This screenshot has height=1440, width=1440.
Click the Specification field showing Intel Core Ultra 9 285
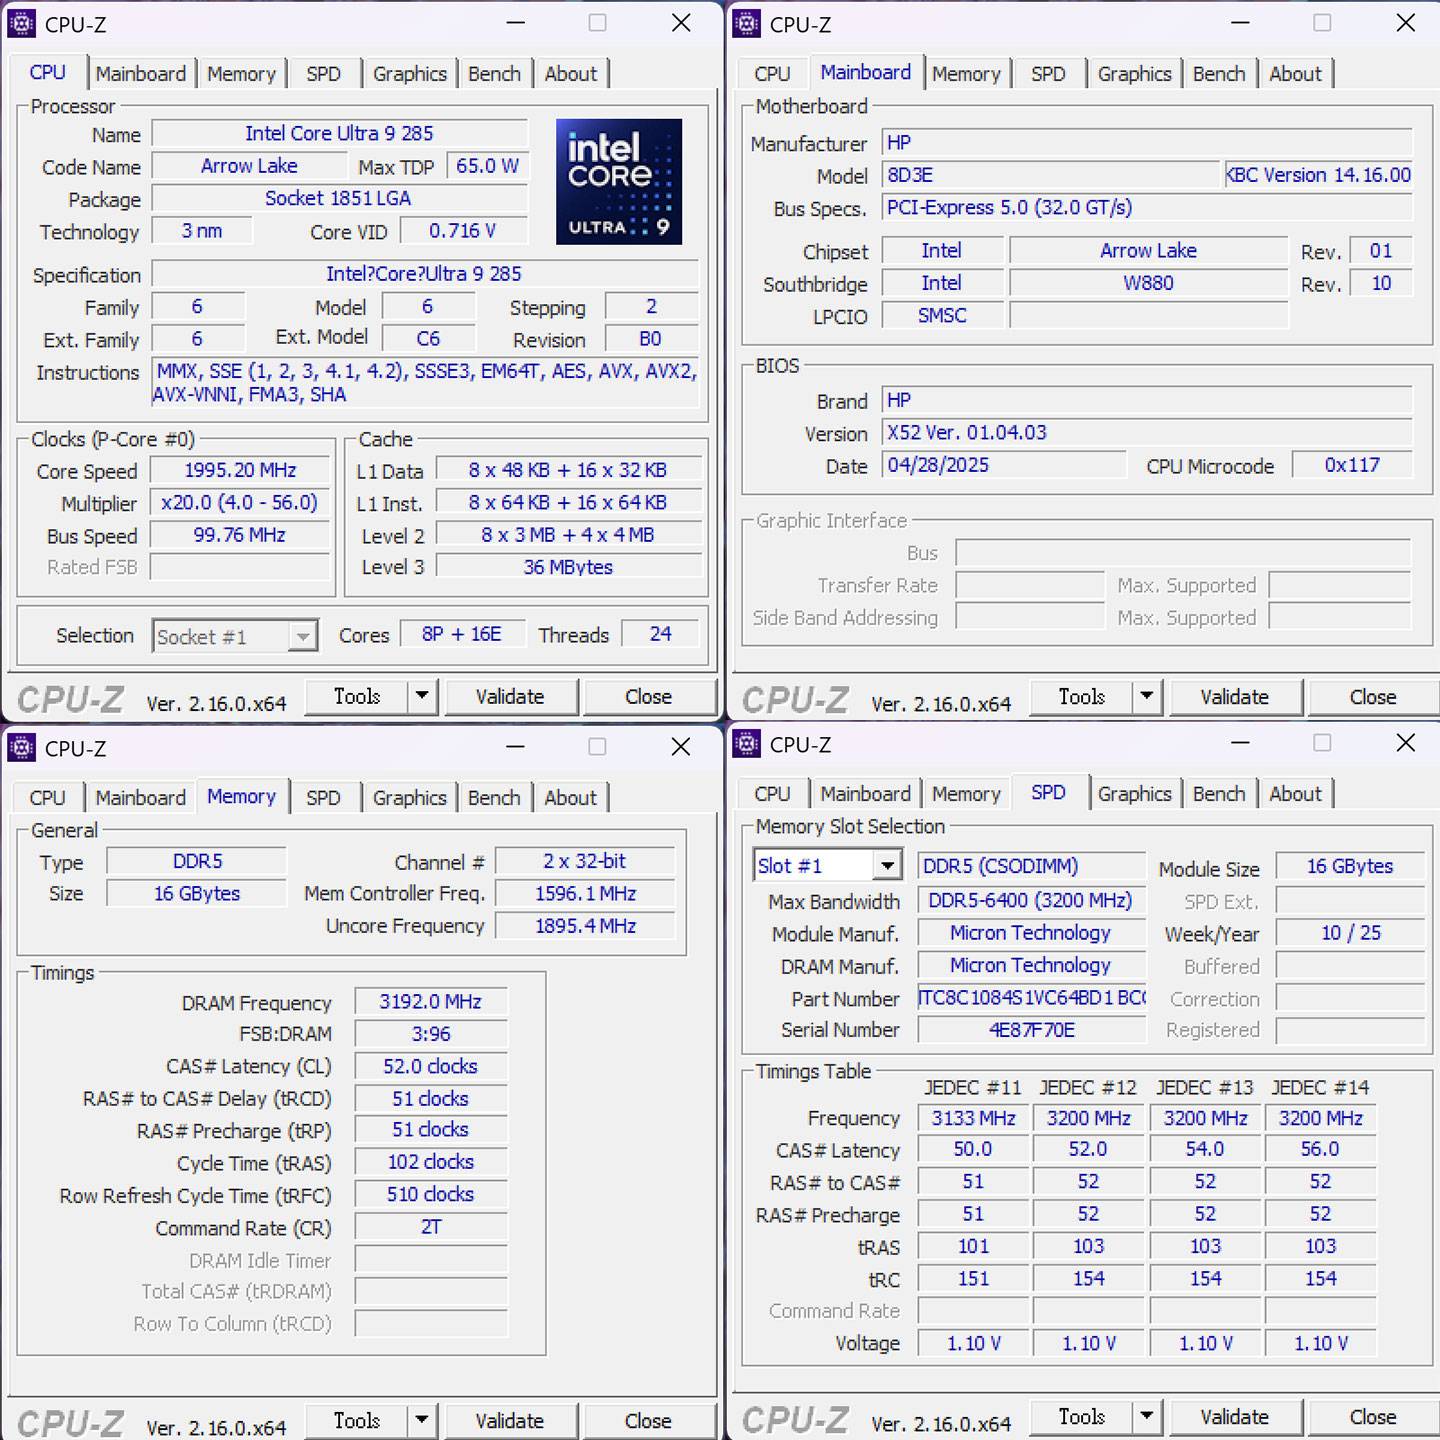click(425, 273)
